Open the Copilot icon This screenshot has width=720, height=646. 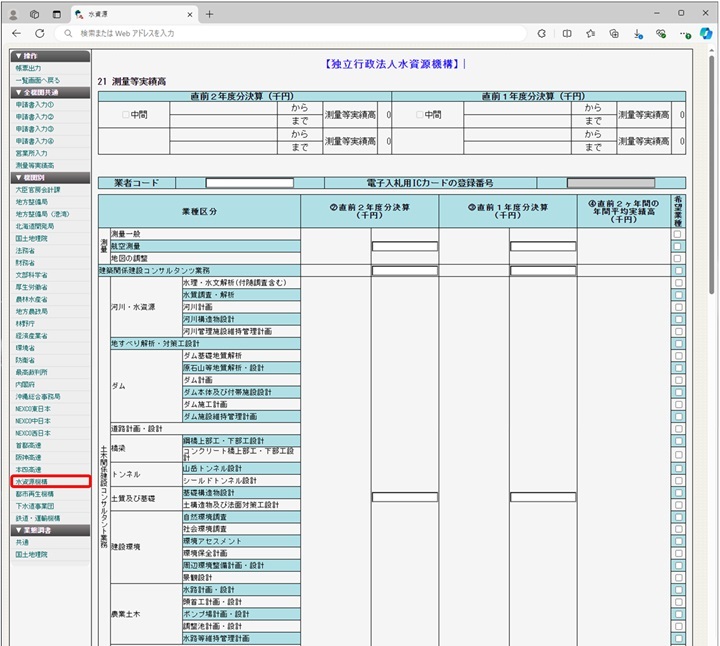(x=706, y=34)
